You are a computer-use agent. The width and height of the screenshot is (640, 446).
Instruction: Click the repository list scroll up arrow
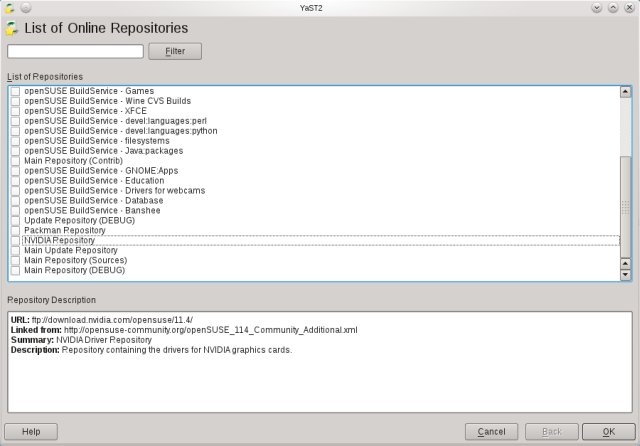click(x=625, y=92)
